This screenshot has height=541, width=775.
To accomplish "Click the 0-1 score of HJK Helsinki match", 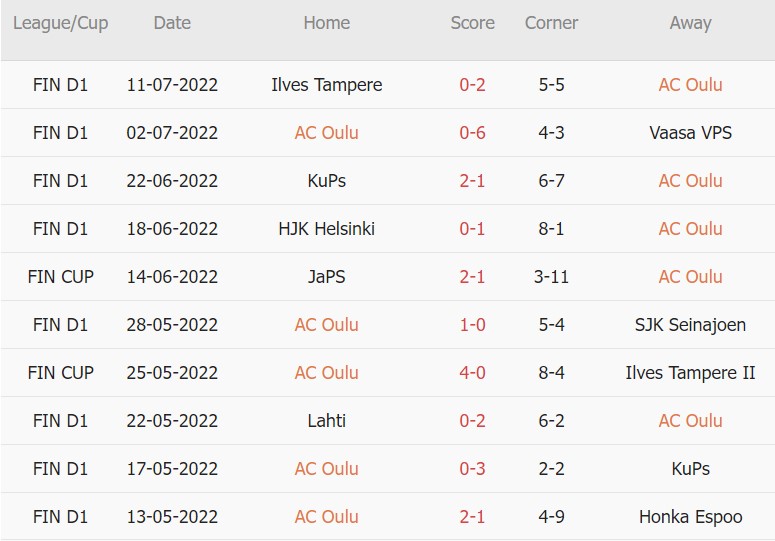I will (x=472, y=229).
